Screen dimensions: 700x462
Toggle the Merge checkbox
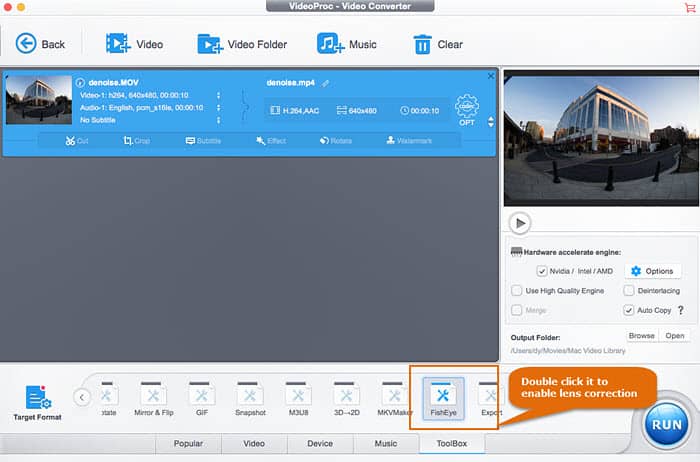tap(517, 310)
